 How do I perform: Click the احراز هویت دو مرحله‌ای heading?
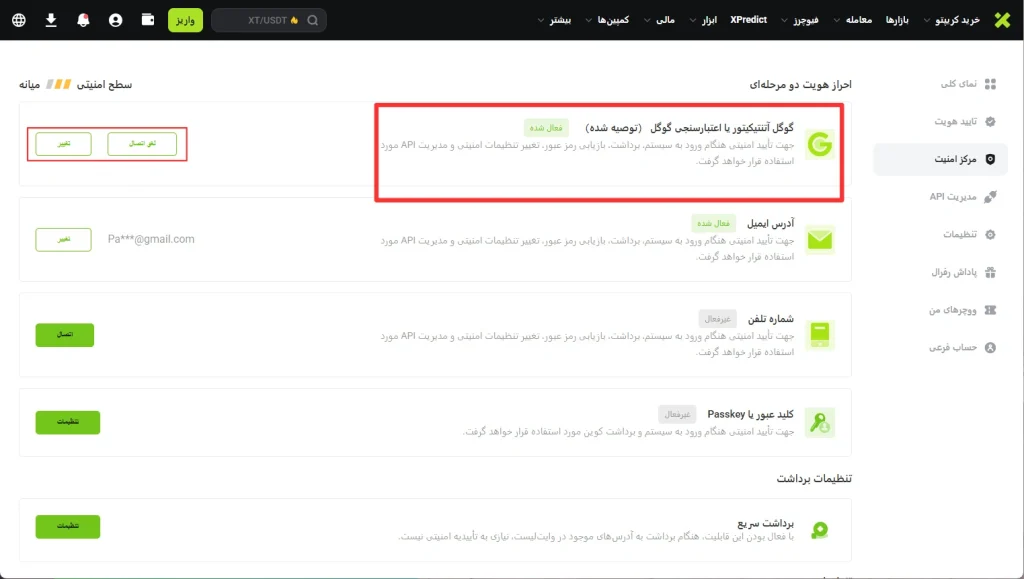[800, 84]
